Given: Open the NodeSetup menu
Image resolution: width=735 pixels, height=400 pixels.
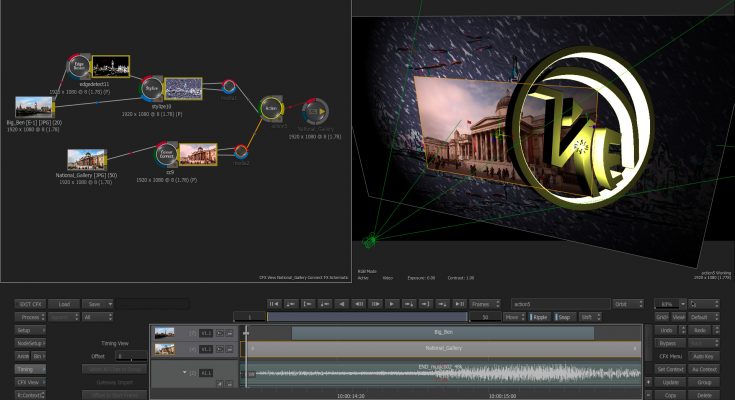Looking at the screenshot, I should click(30, 343).
